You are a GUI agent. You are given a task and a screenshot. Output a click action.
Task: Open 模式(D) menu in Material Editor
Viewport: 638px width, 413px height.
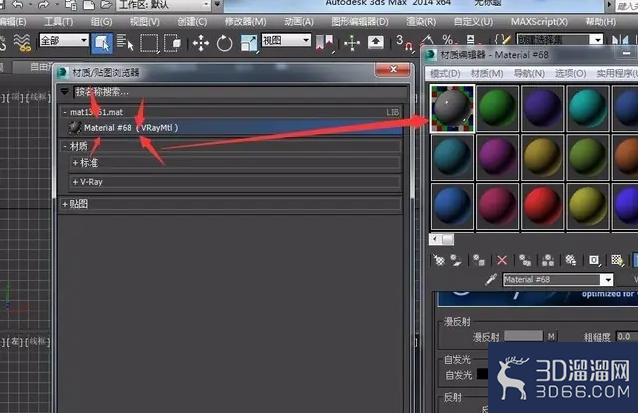(445, 73)
